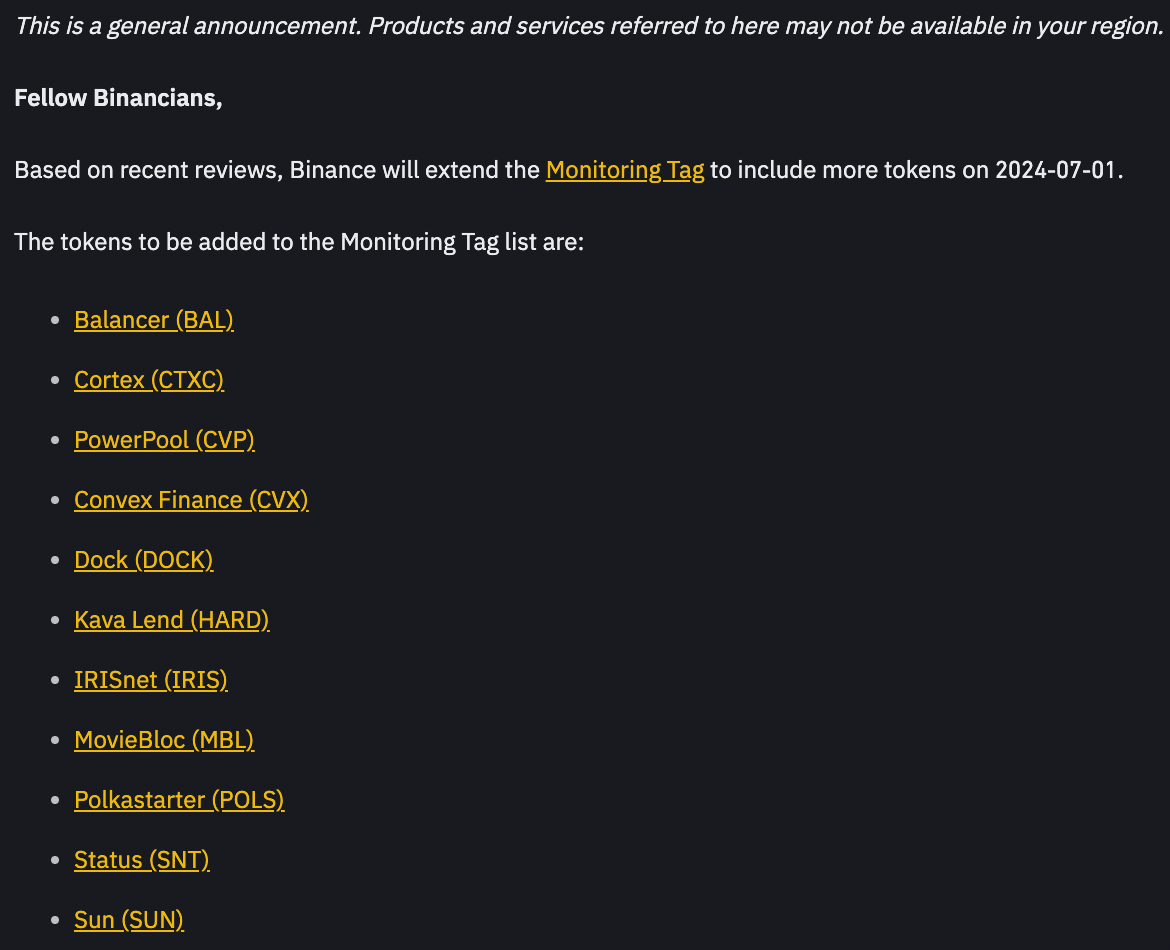The height and width of the screenshot is (950, 1170).
Task: Click the MovieBloc (MBL) link
Action: click(x=164, y=740)
